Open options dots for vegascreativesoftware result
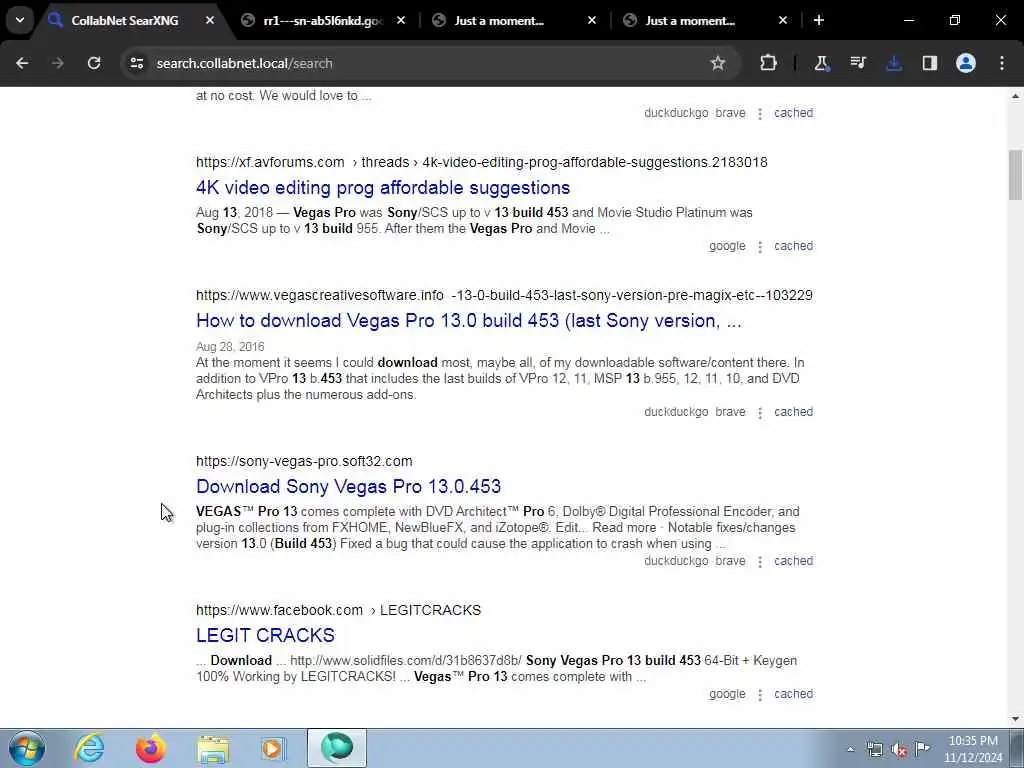Viewport: 1024px width, 768px height. [x=760, y=413]
